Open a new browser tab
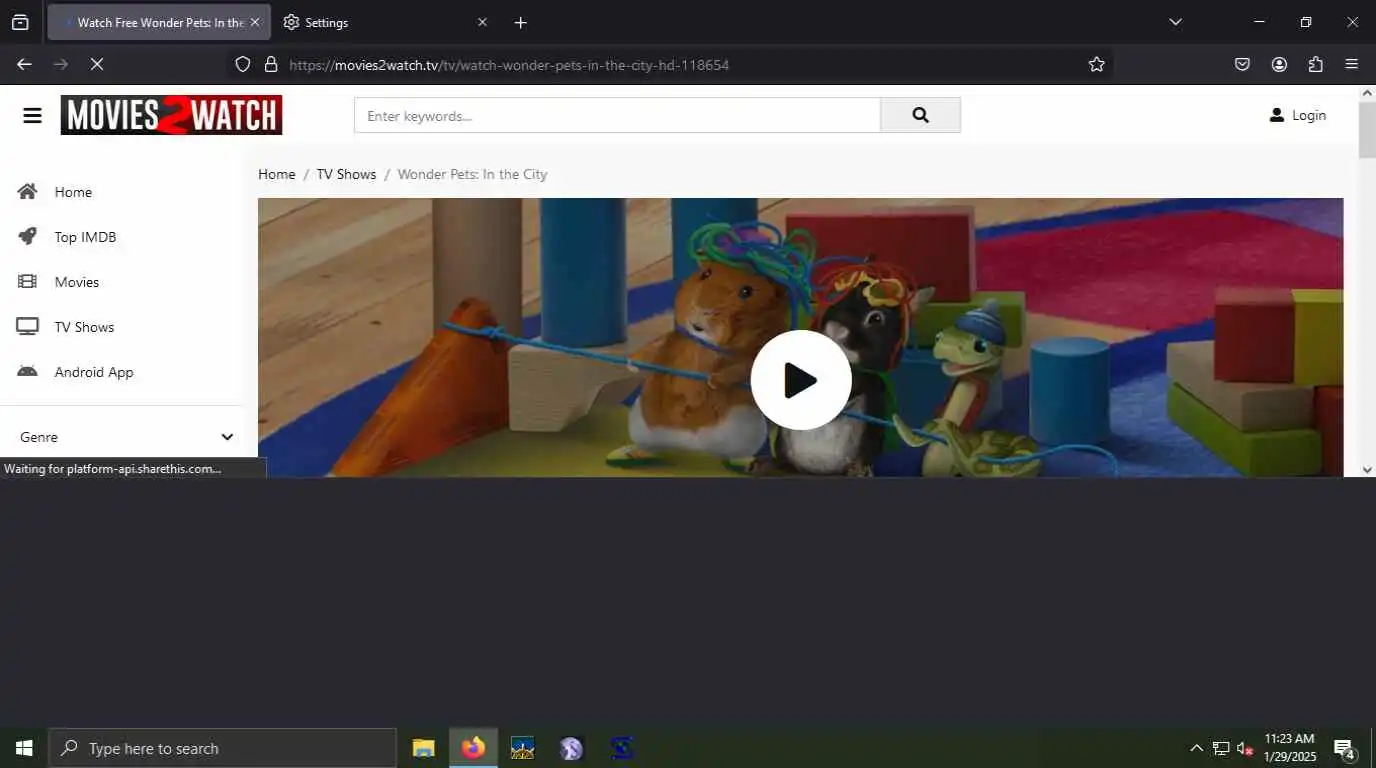 [x=520, y=22]
